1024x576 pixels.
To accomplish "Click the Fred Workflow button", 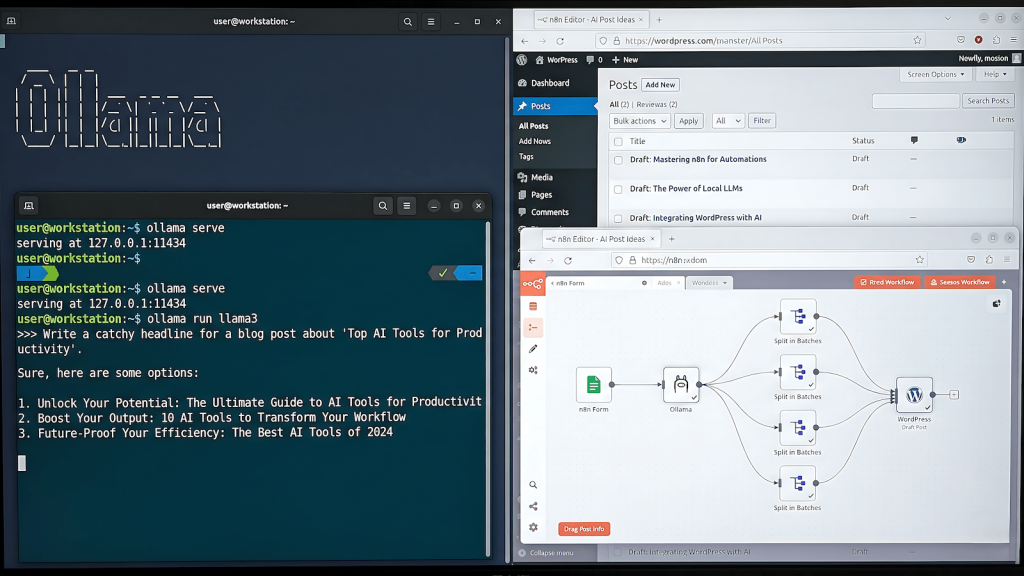I will (886, 282).
